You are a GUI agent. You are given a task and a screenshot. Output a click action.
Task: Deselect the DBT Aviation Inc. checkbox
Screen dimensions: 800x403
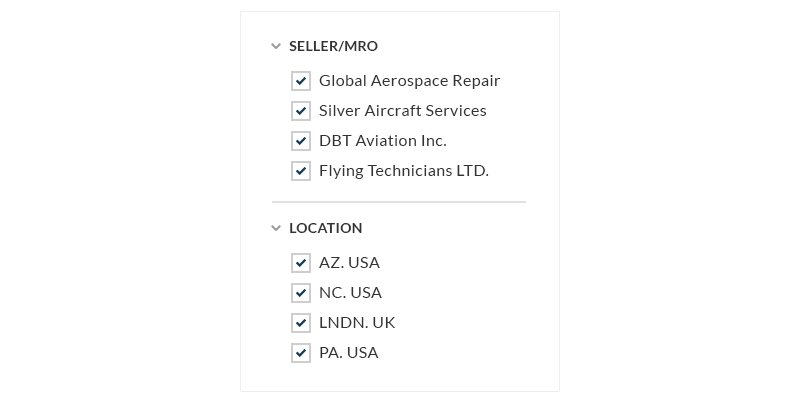301,141
